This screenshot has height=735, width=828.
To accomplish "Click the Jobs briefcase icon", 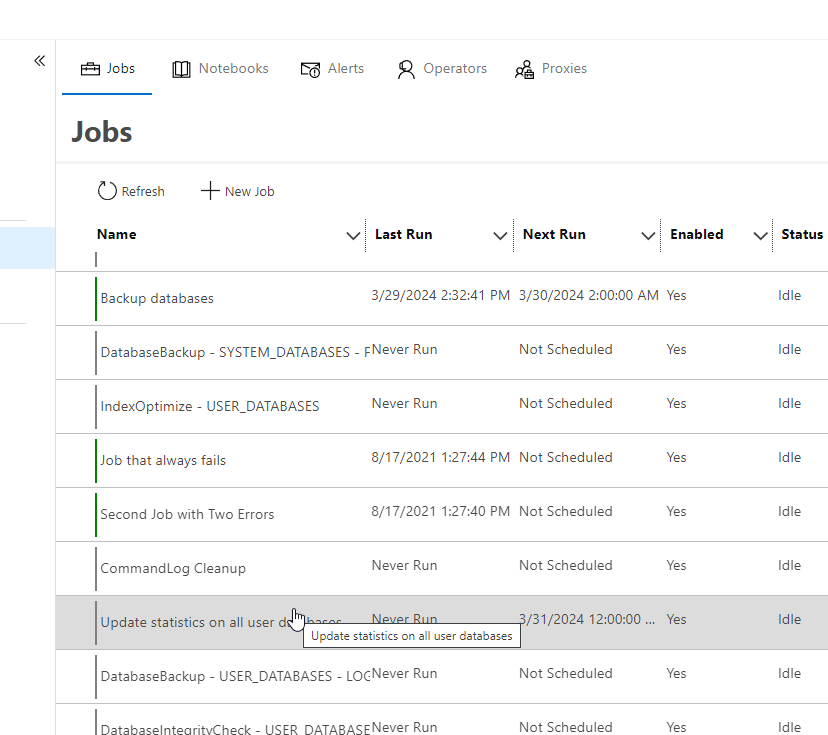I will click(90, 69).
